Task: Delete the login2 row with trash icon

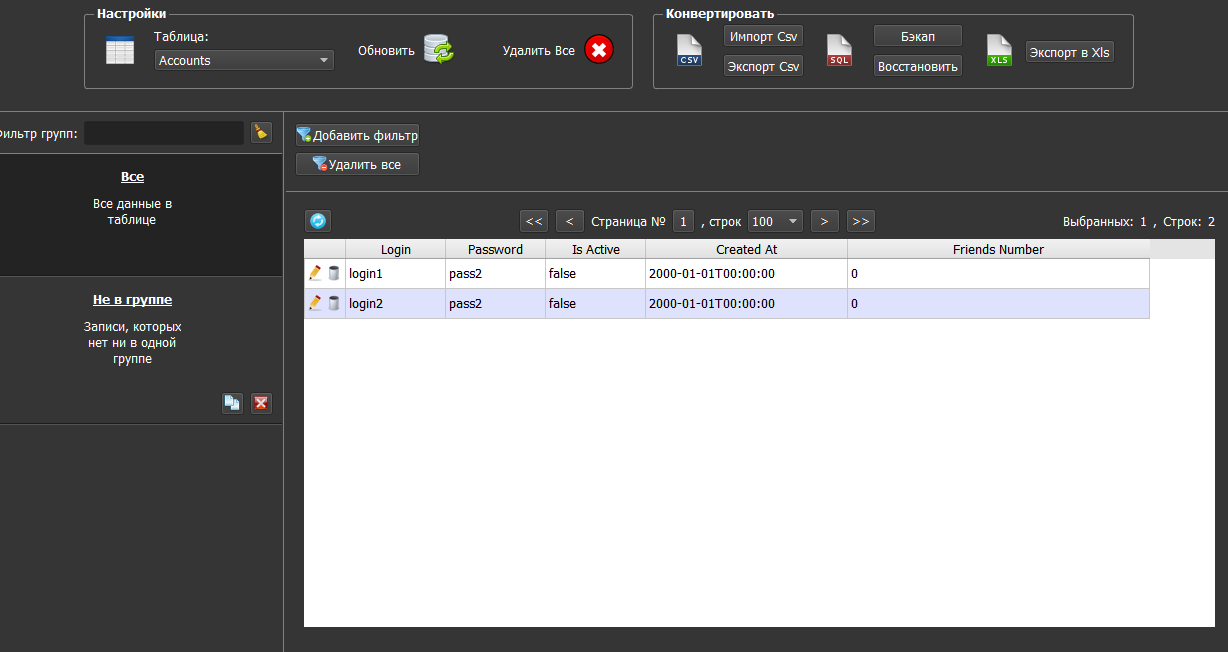Action: point(334,303)
